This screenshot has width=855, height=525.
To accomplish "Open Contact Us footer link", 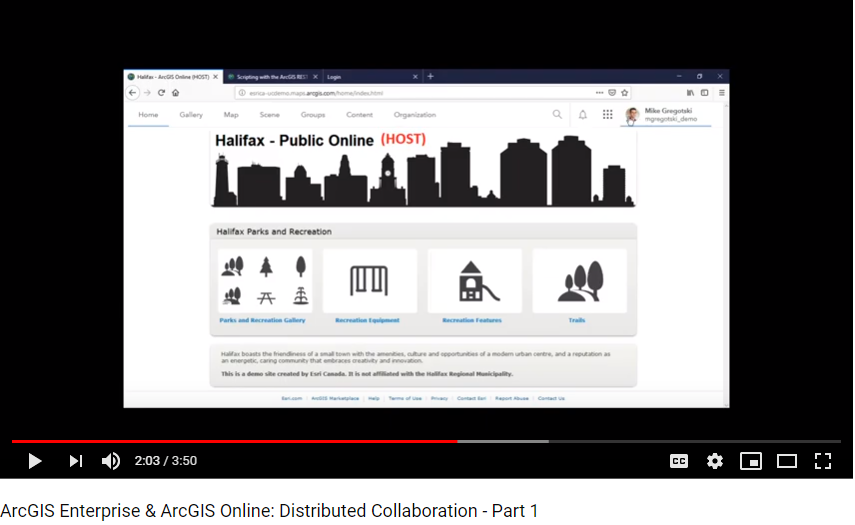I will (551, 399).
